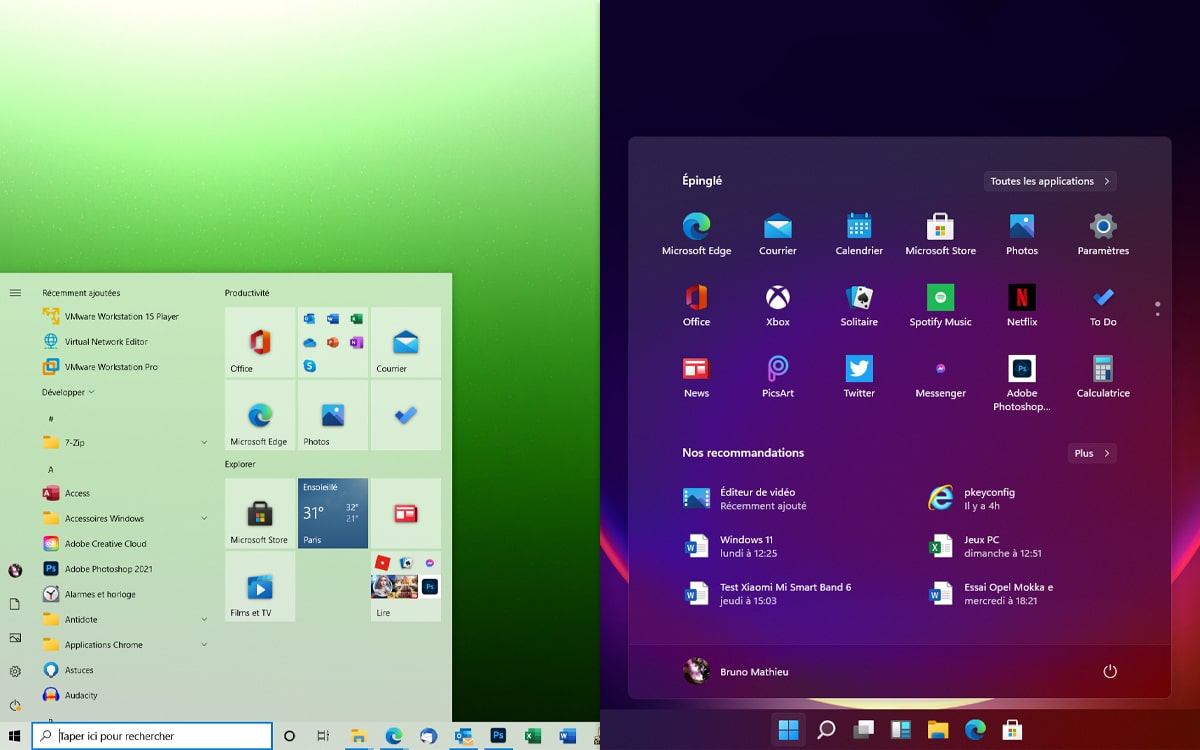The width and height of the screenshot is (1200, 750).
Task: Open recommended Windows 11 Word document
Action: 731,546
